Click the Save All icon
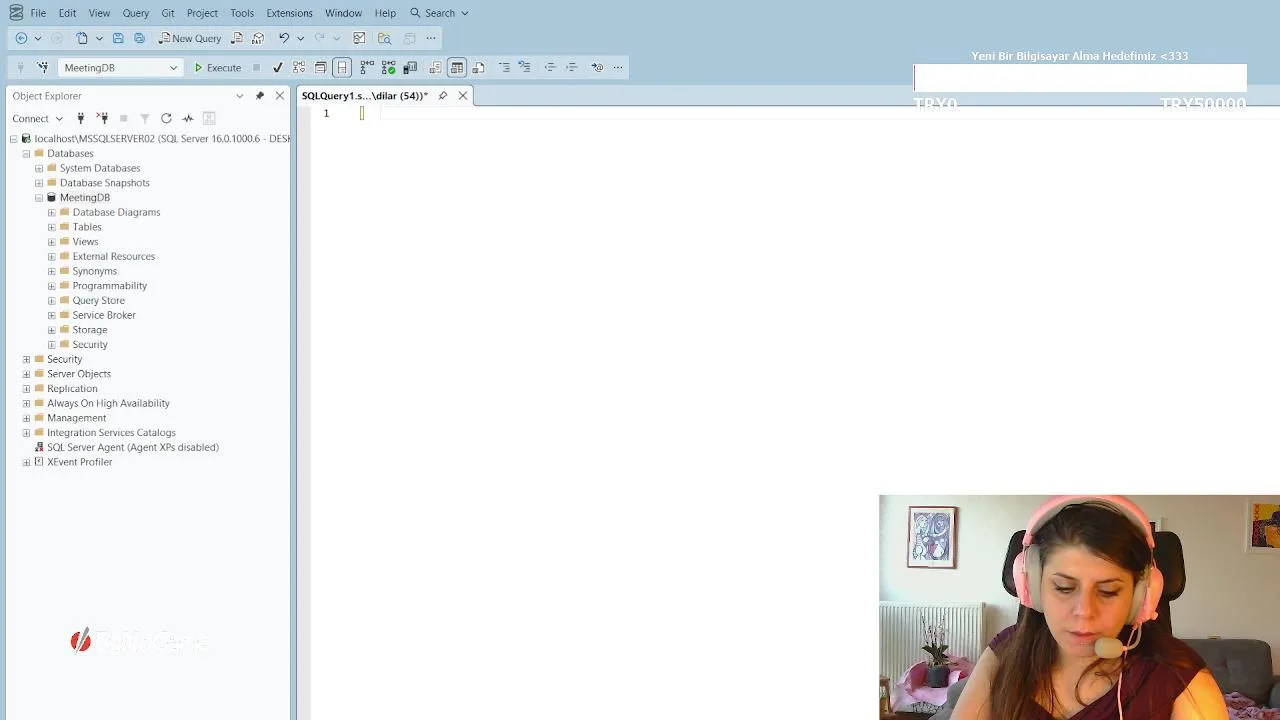Image resolution: width=1280 pixels, height=720 pixels. [x=139, y=38]
